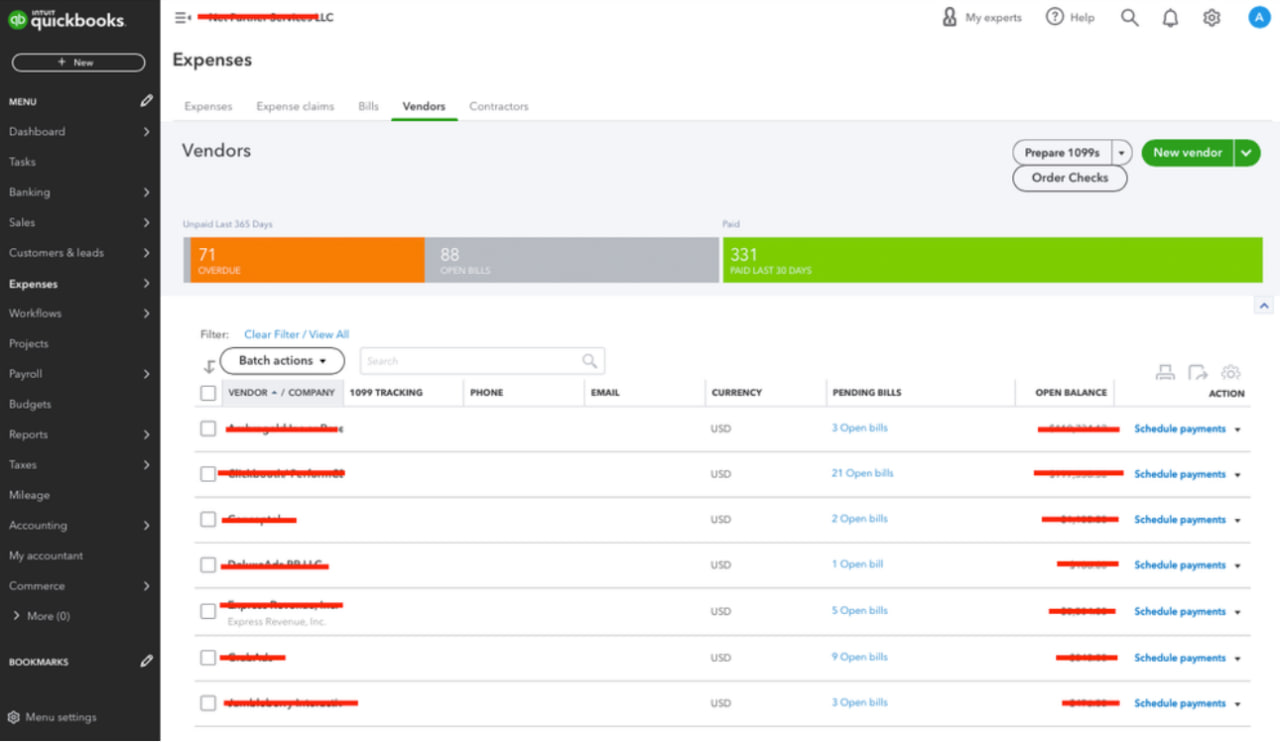Click the Help question mark icon

click(x=1055, y=18)
